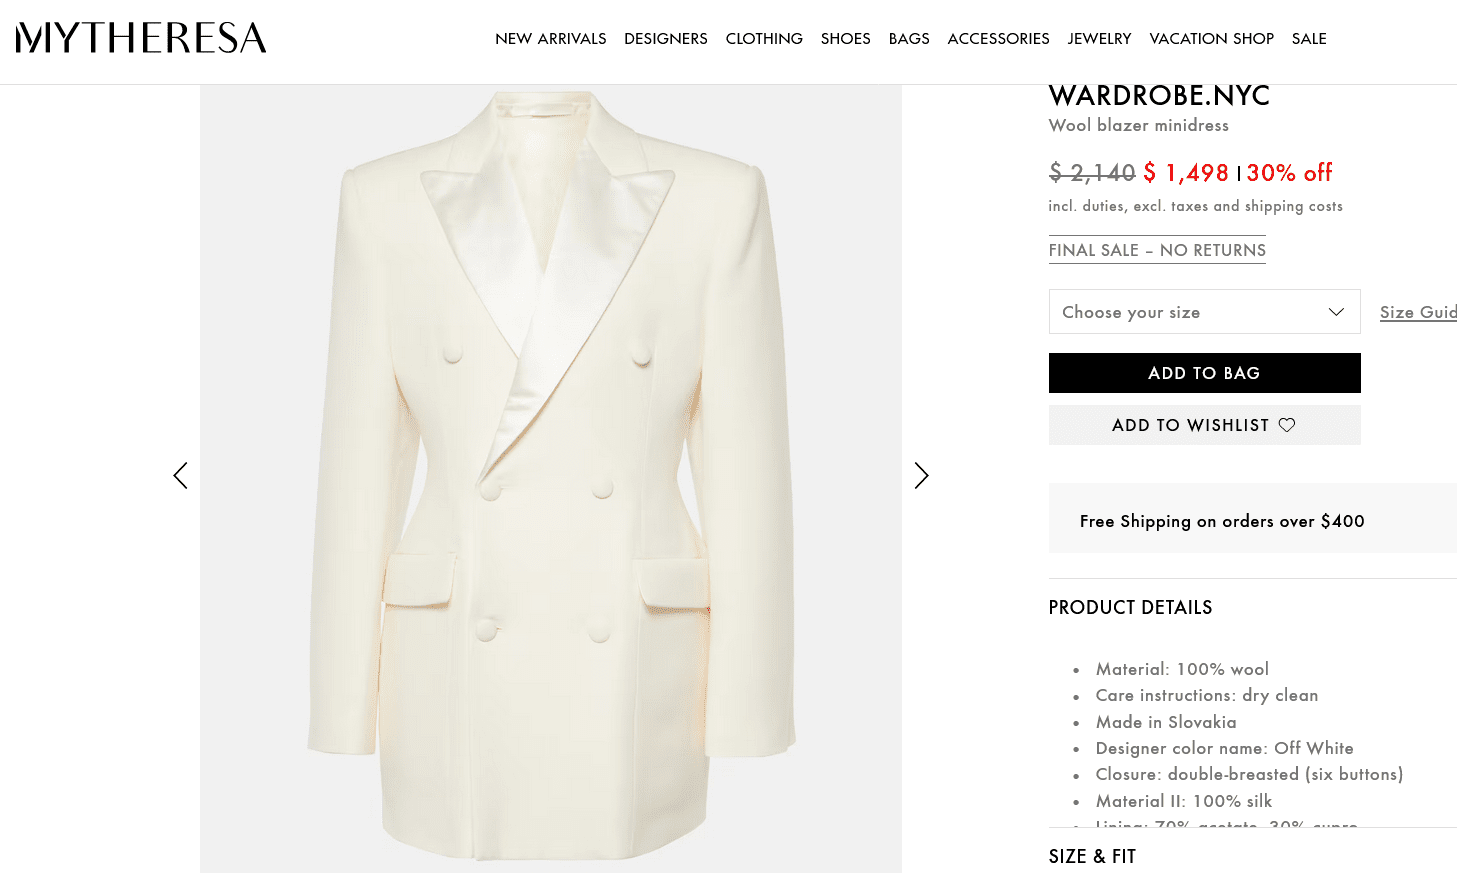1457x873 pixels.
Task: Click the Final Sale – No Returns link
Action: [1157, 250]
